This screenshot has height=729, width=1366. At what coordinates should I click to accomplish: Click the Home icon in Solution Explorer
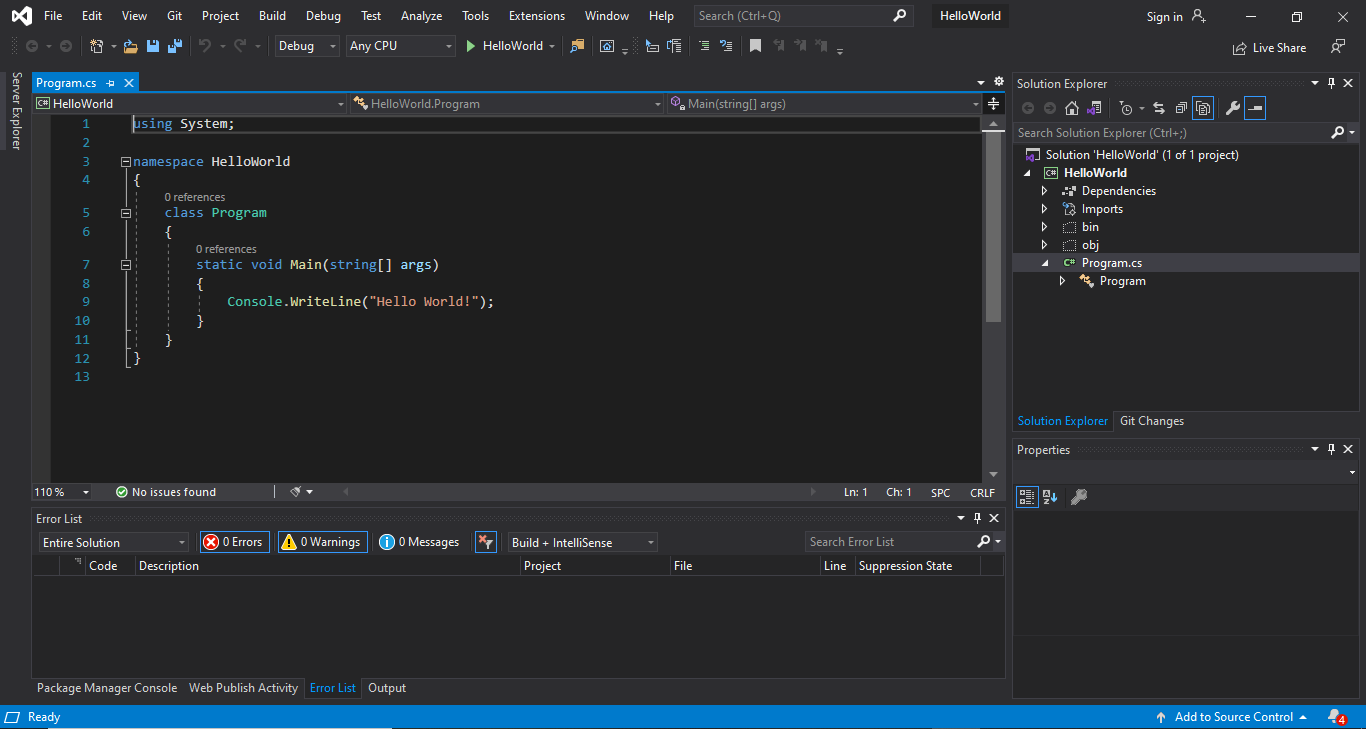pos(1072,108)
